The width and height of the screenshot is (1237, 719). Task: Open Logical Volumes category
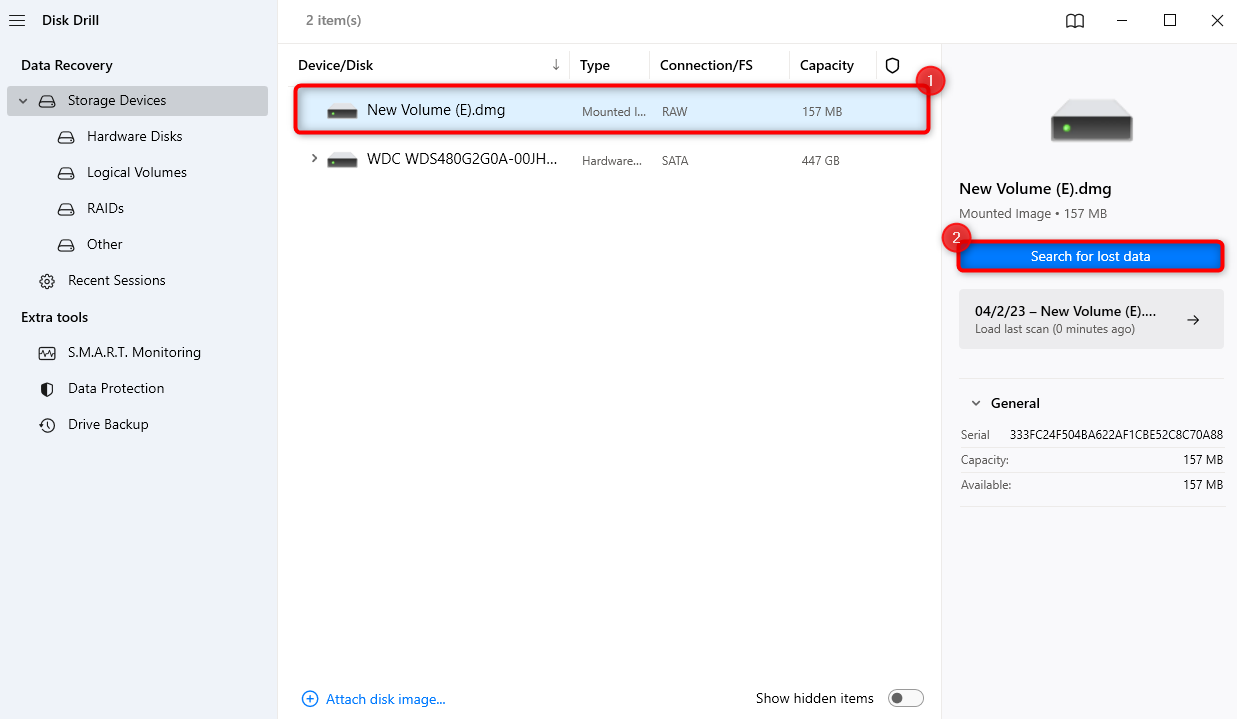tap(137, 173)
